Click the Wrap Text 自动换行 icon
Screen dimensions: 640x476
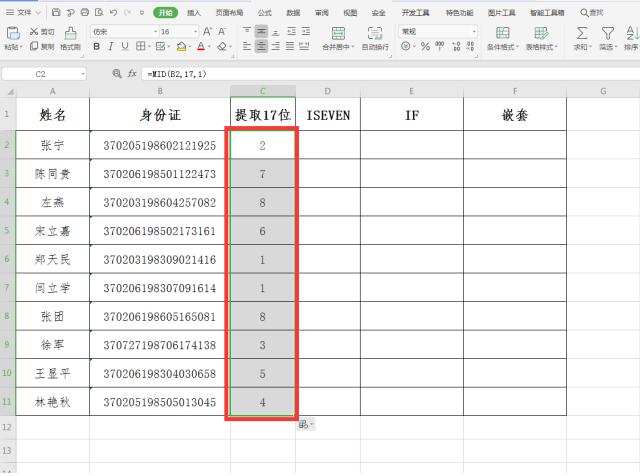click(x=375, y=33)
